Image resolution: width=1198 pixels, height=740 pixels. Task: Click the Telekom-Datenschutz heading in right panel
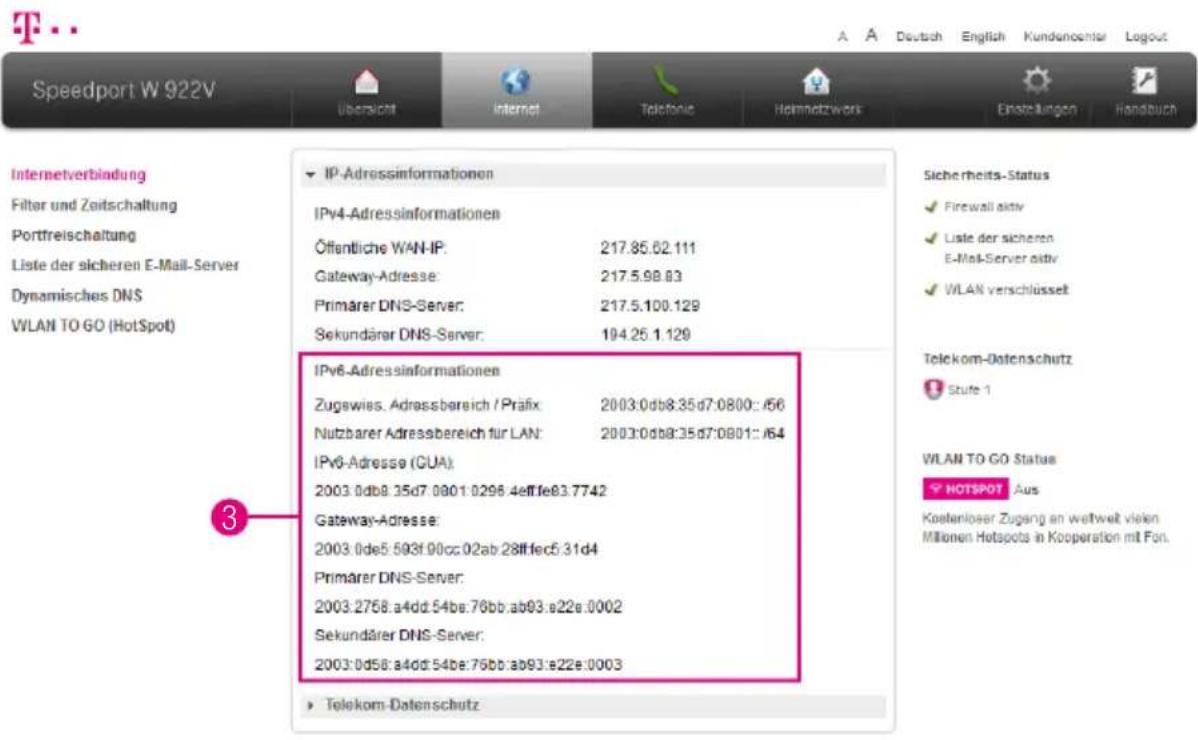coord(997,359)
